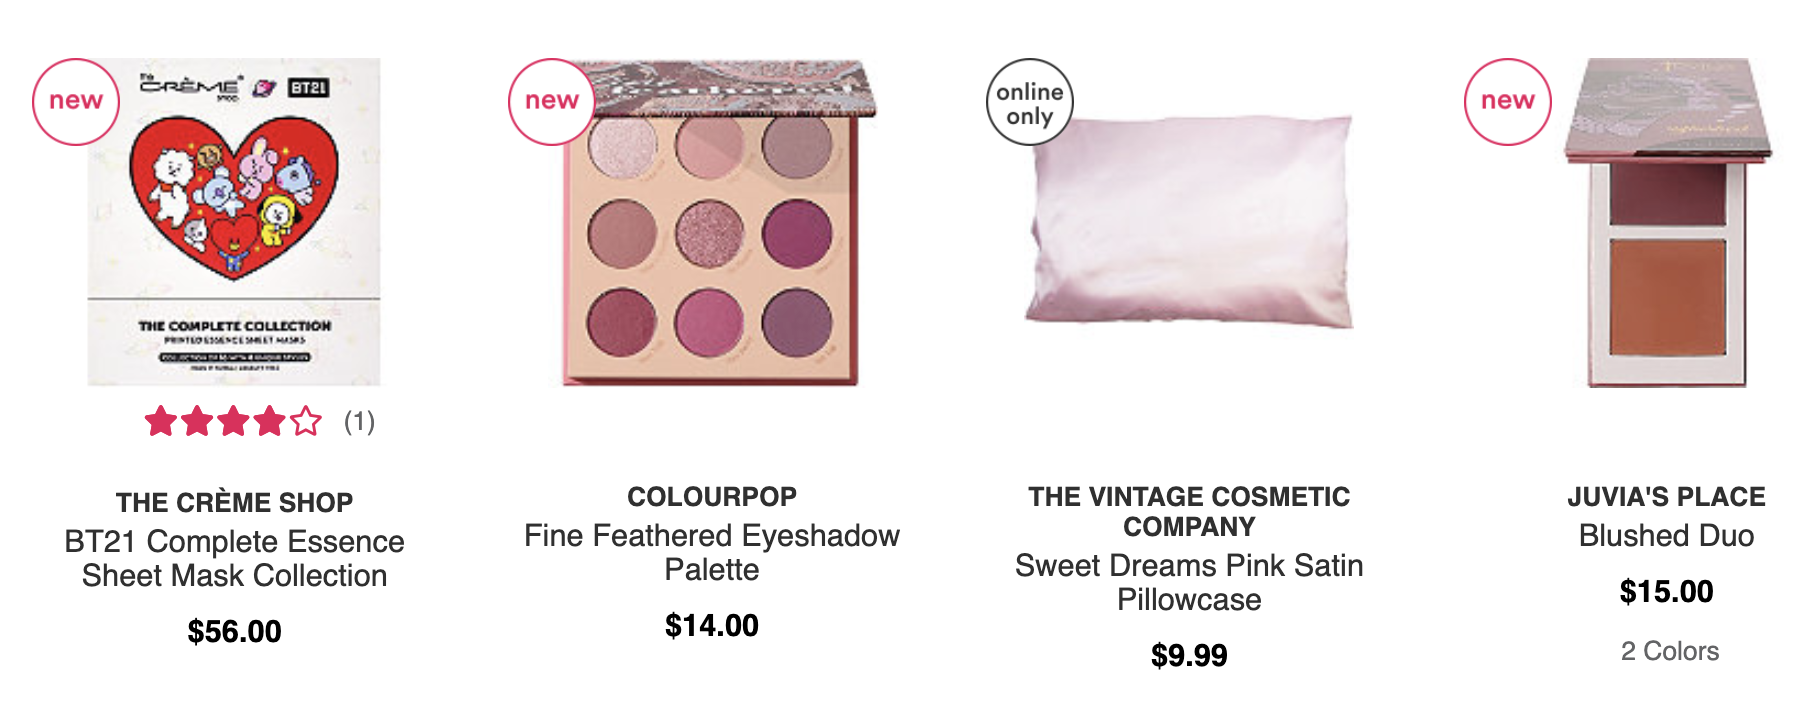
Task: Select The Crème Shop brand name
Action: tap(234, 502)
